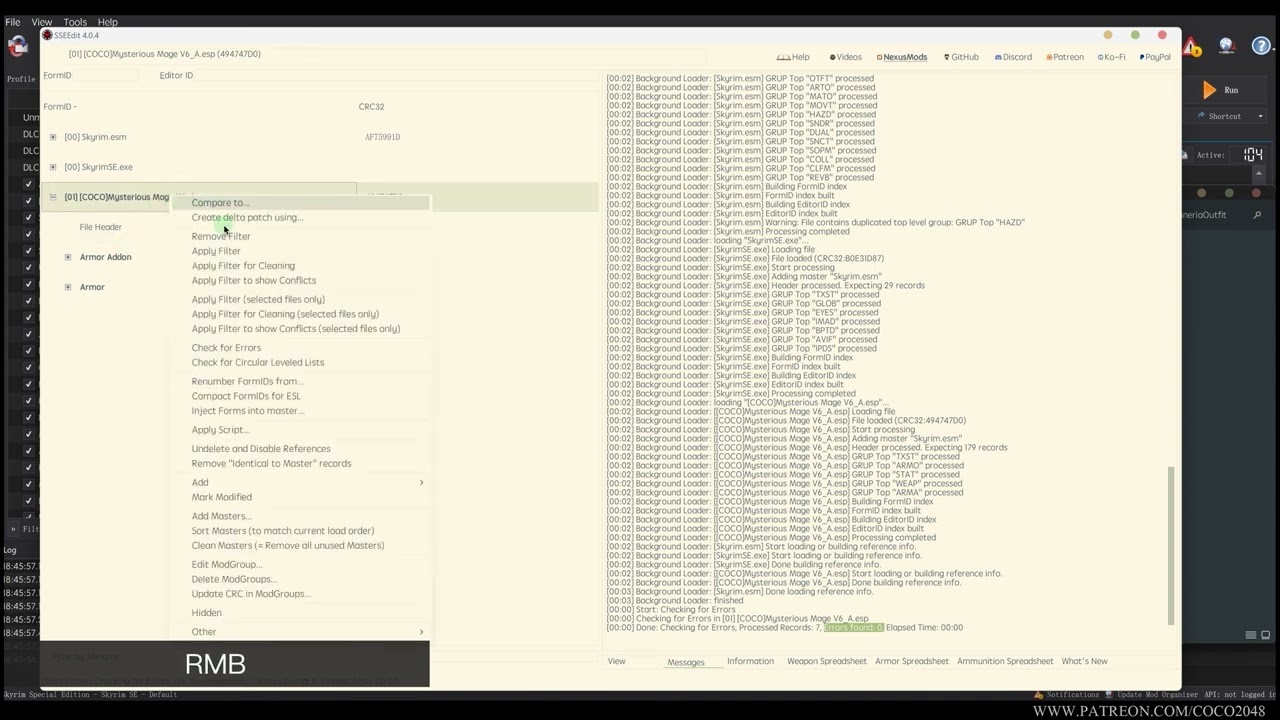Switch to the View tab
Screen dimensions: 1280x720
coord(616,661)
